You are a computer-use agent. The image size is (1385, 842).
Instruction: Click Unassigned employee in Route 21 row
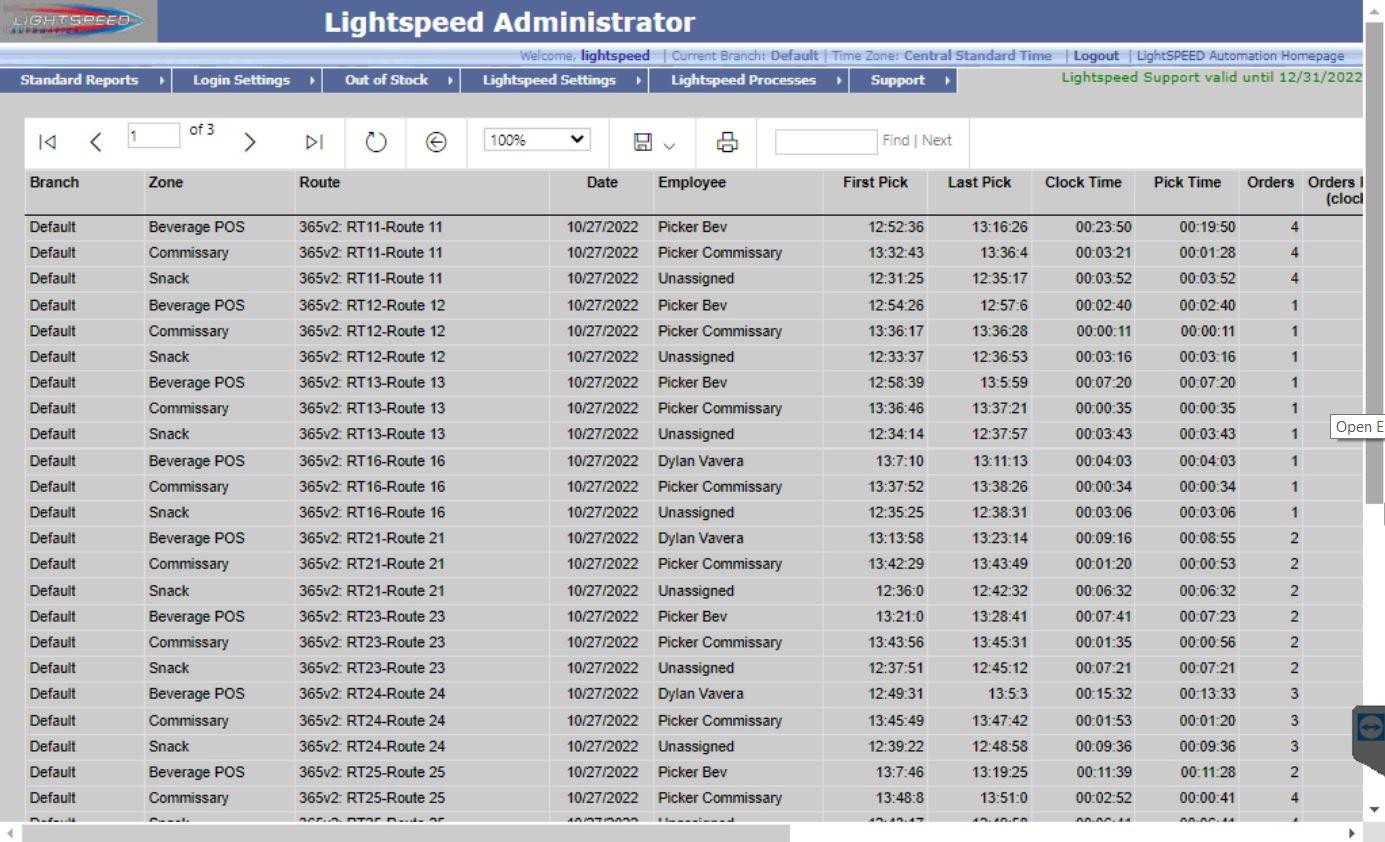(x=695, y=590)
